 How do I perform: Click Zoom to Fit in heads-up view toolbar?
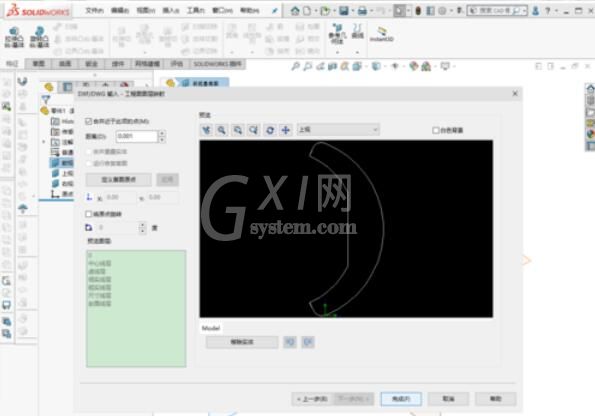coord(295,66)
